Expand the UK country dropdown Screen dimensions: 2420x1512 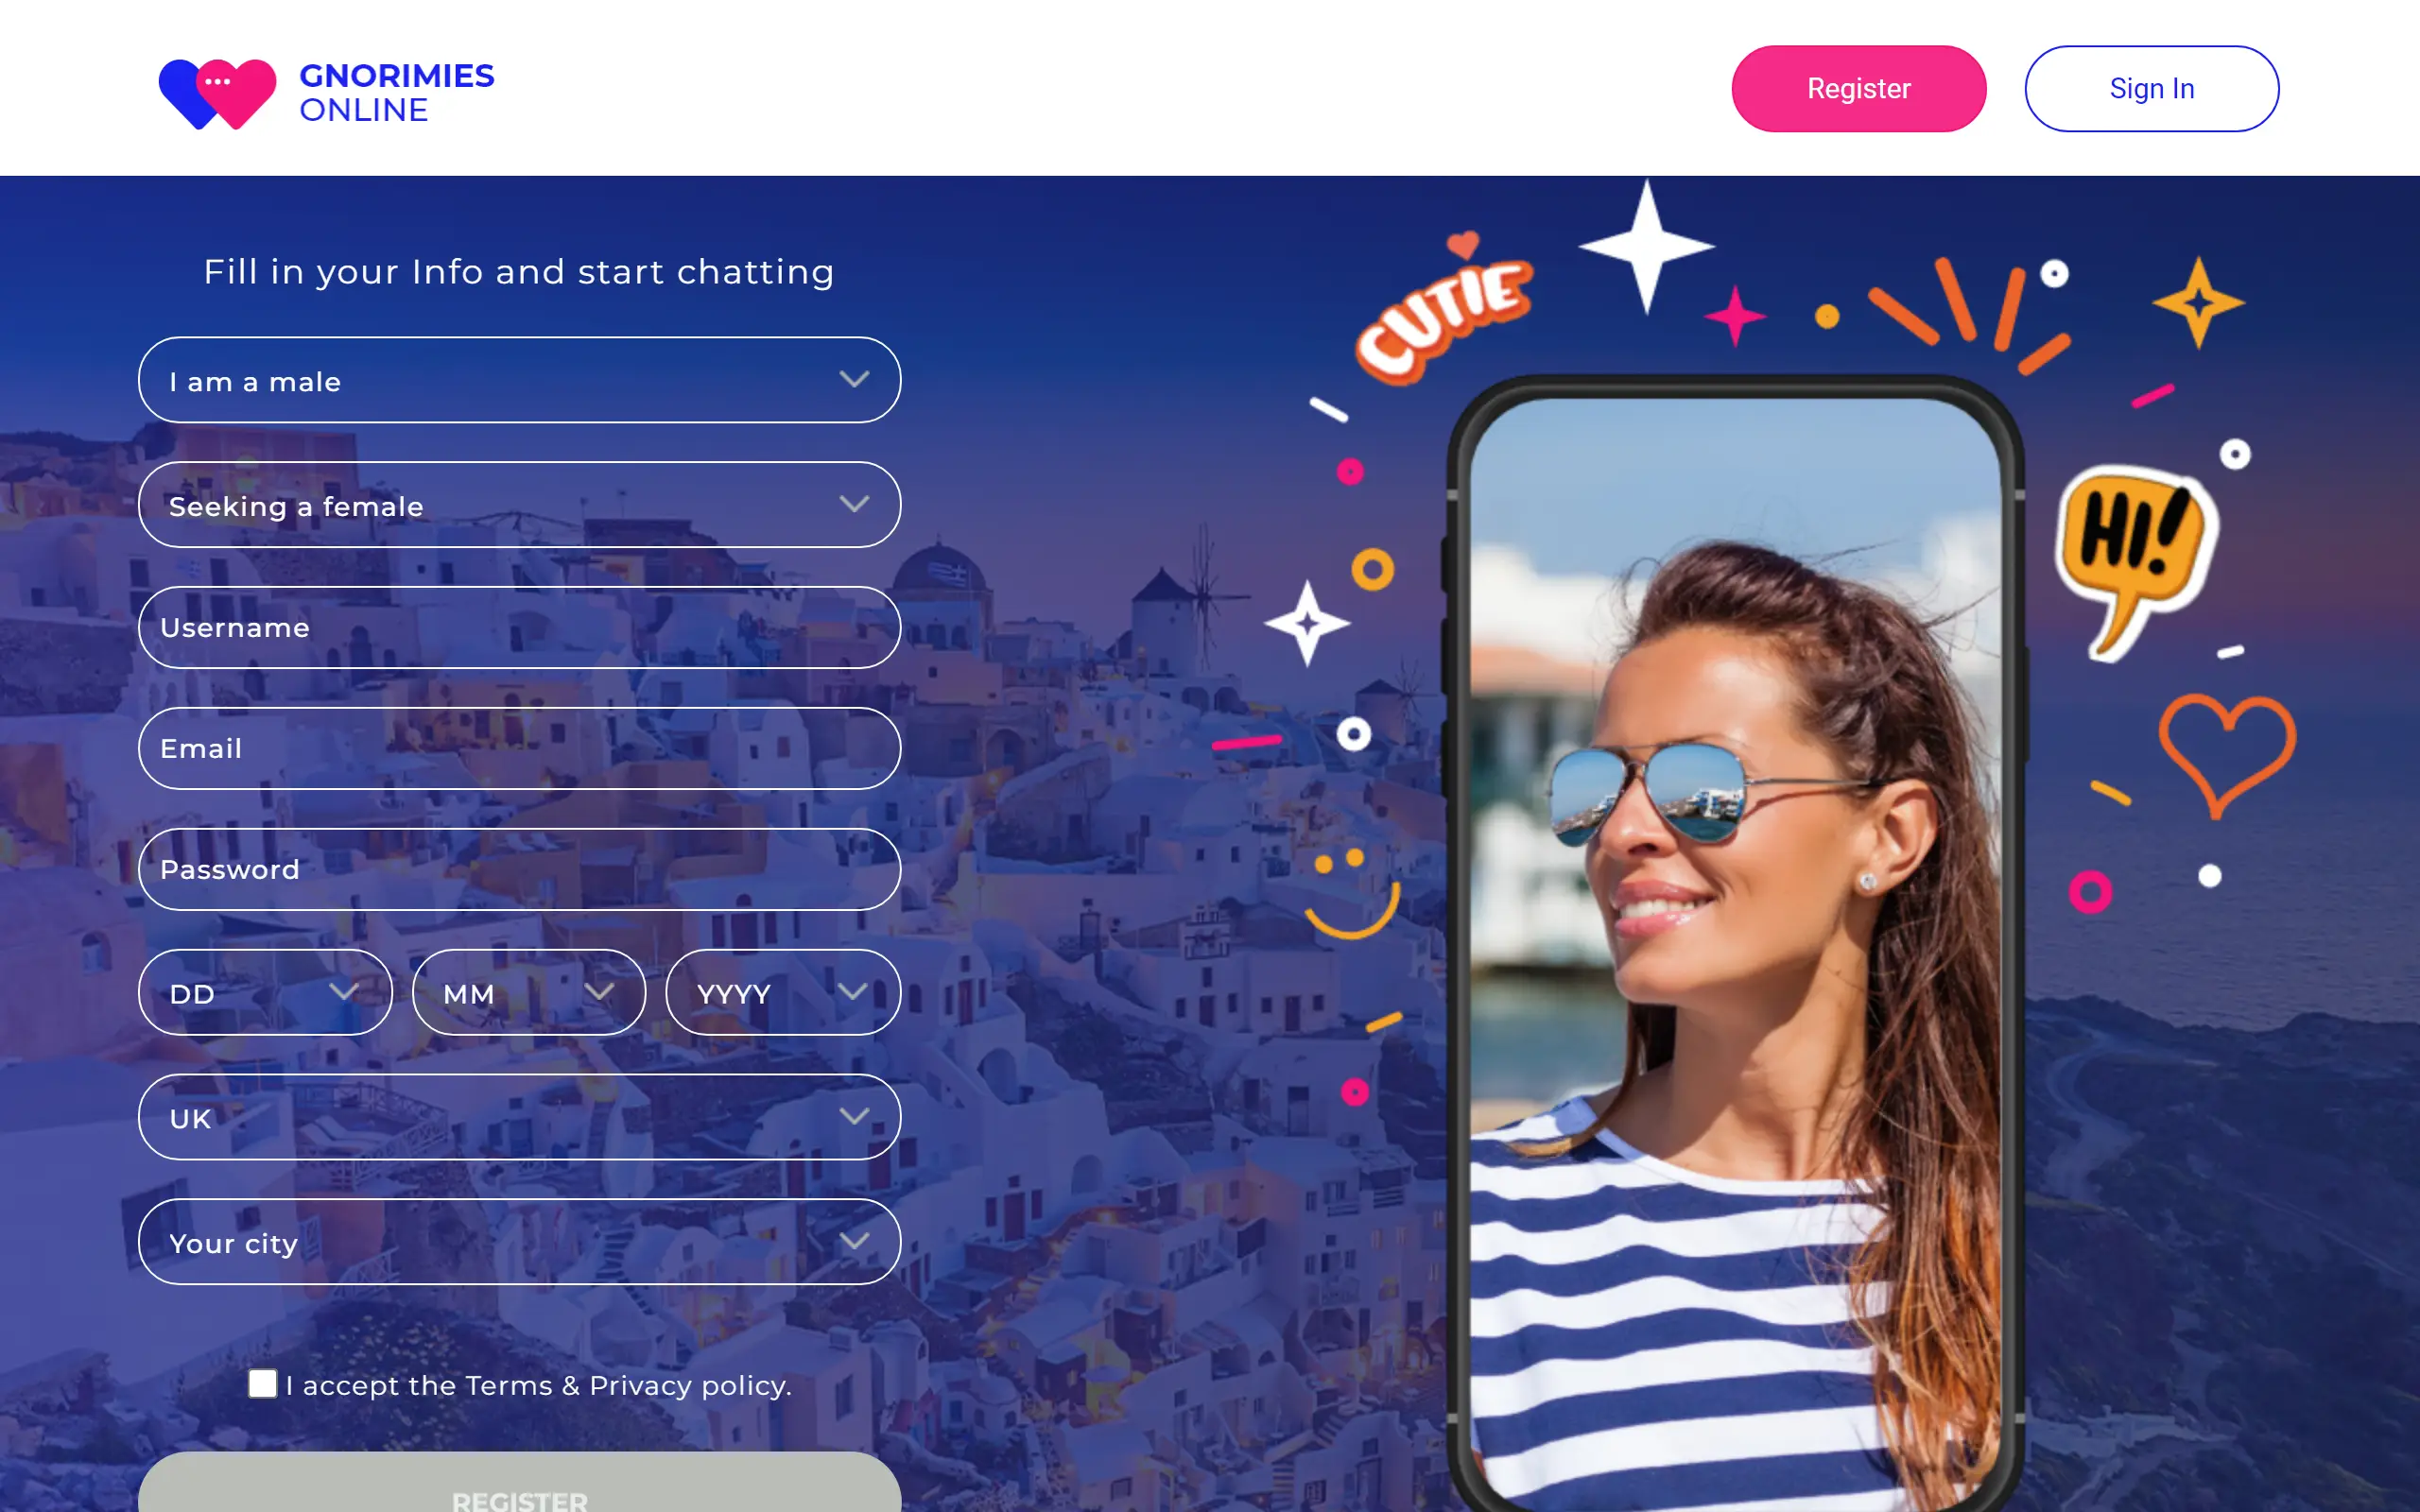pyautogui.click(x=520, y=1117)
